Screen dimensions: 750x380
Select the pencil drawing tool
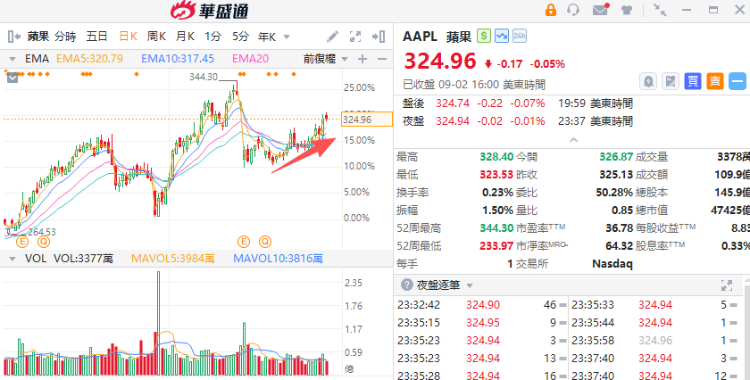332,36
